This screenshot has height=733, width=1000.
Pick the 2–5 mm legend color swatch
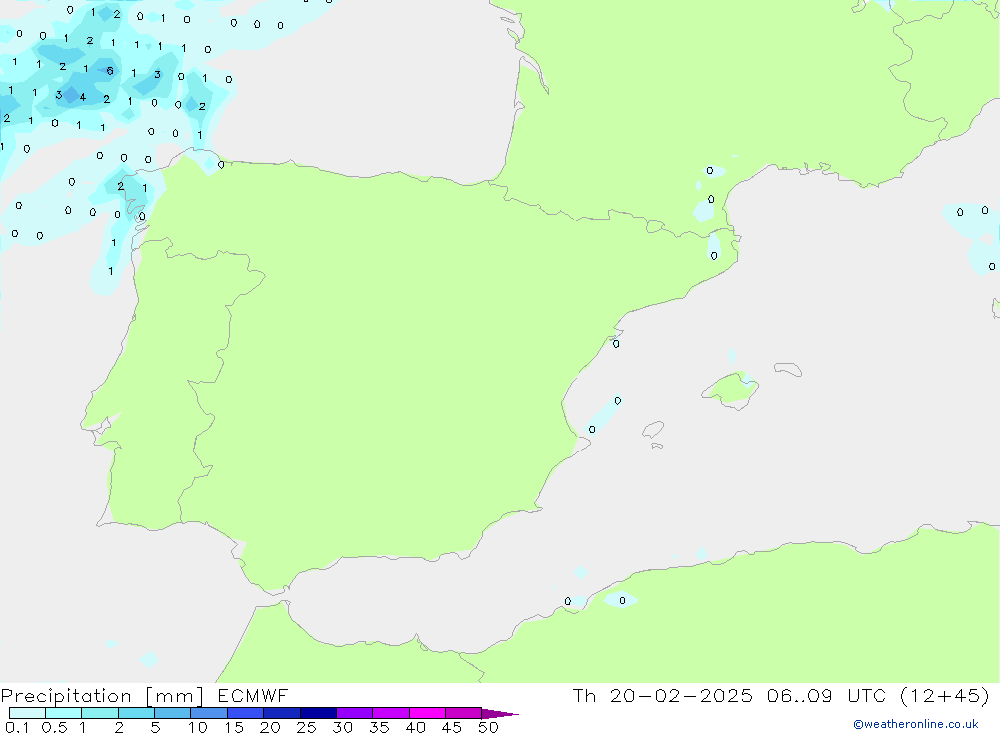tap(136, 713)
